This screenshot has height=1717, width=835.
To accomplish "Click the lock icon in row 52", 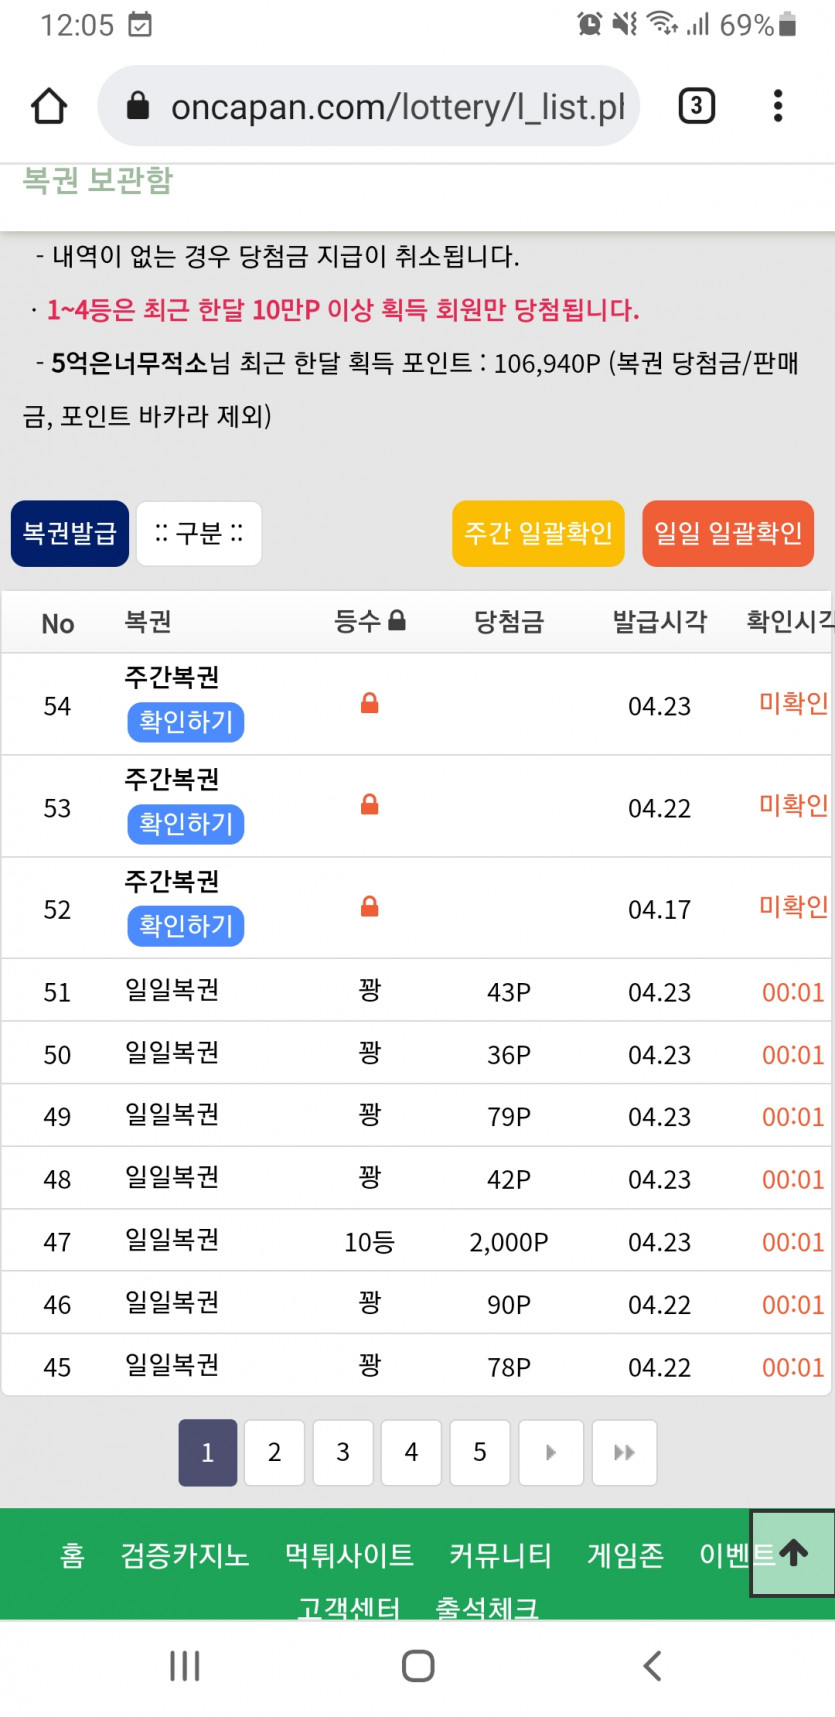I will pyautogui.click(x=369, y=907).
